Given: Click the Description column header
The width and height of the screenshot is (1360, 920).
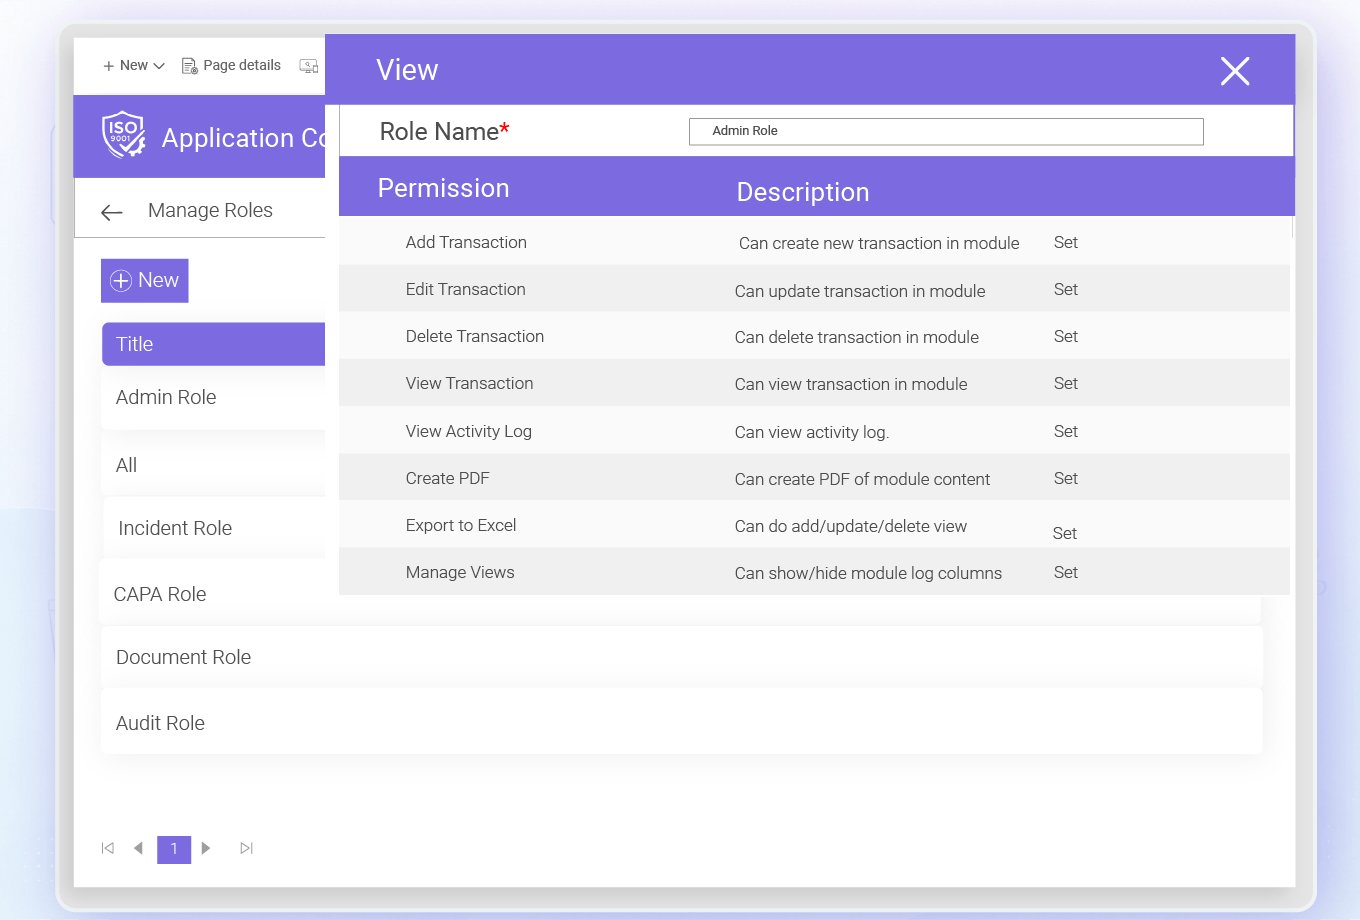Looking at the screenshot, I should [x=803, y=193].
